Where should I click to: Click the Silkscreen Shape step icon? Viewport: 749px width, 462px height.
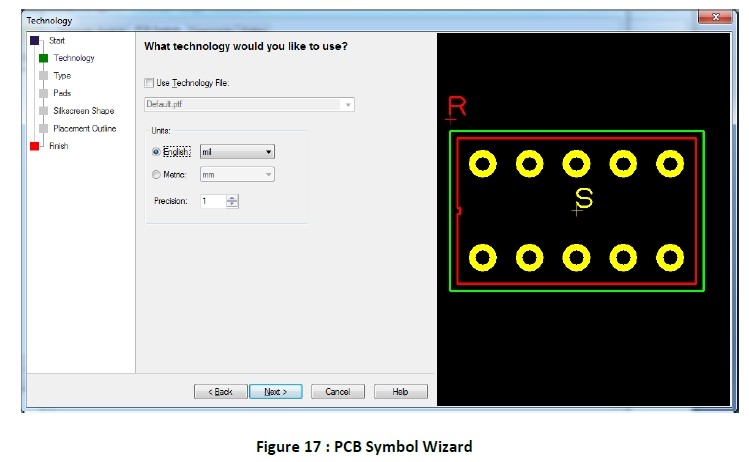tap(43, 111)
